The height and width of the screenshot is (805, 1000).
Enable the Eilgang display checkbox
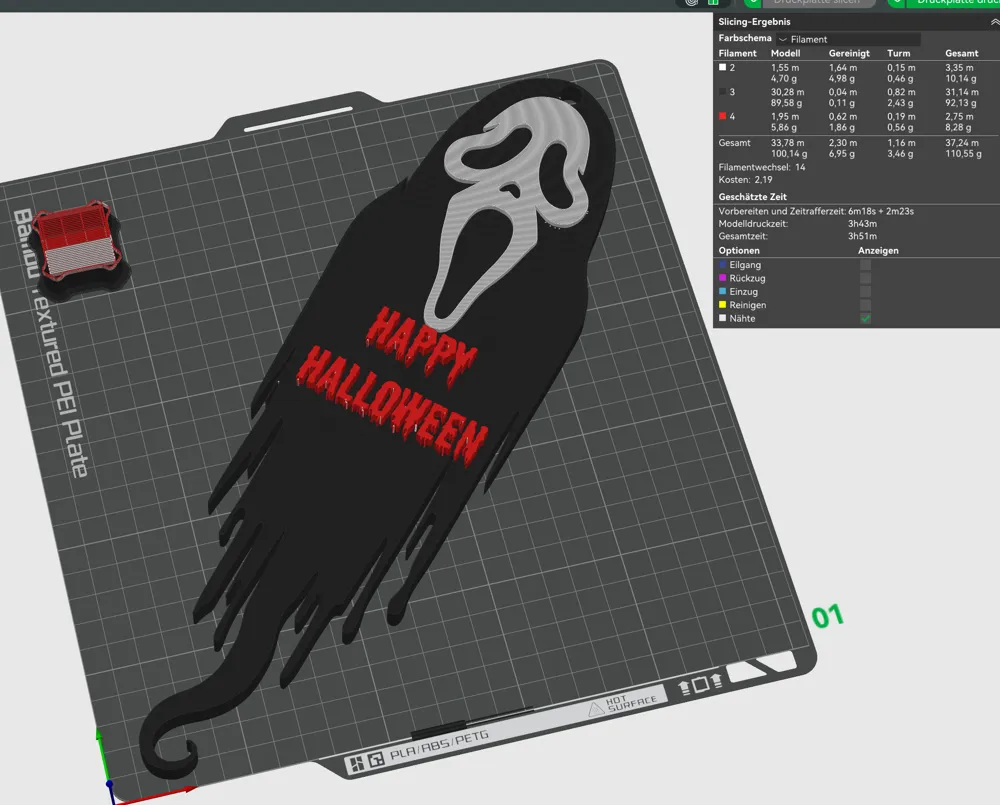click(x=865, y=265)
